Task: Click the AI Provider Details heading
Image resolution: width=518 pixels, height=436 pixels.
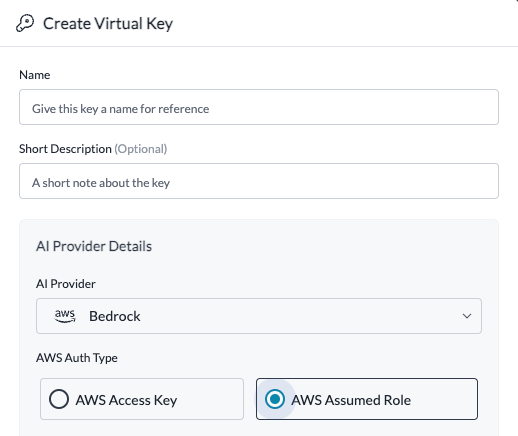Action: 94,246
